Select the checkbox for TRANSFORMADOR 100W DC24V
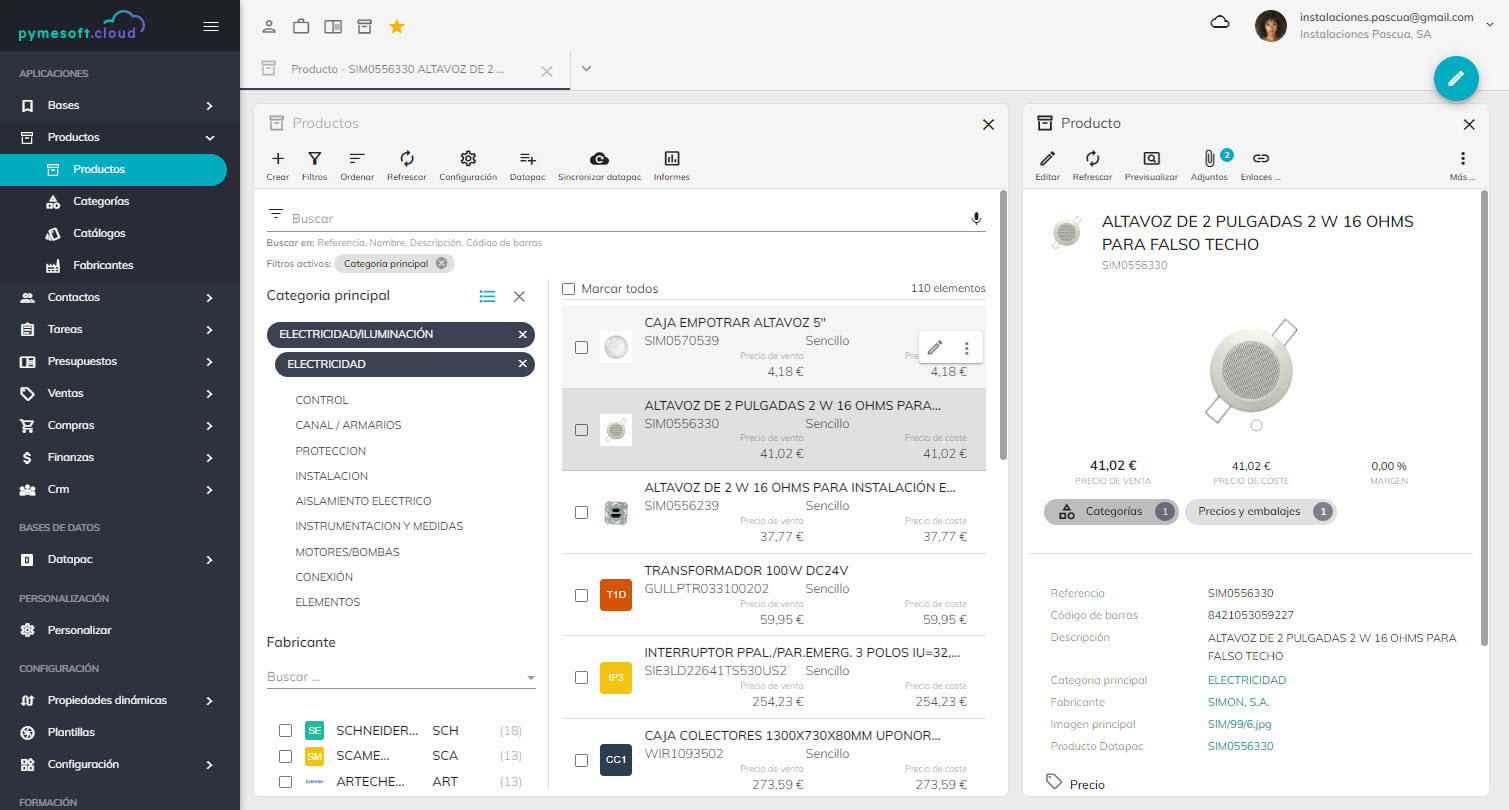Screen dimensions: 1509x810 (x=581, y=594)
